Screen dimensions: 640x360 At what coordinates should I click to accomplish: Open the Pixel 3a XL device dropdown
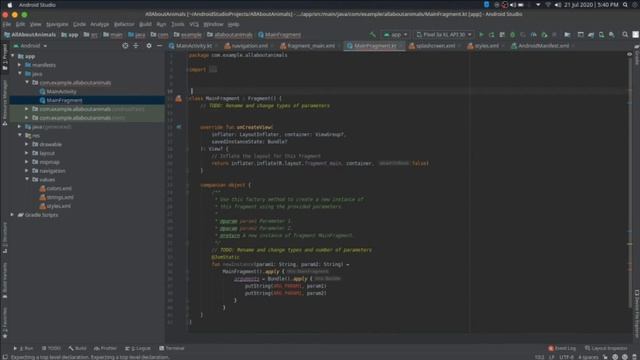click(444, 35)
